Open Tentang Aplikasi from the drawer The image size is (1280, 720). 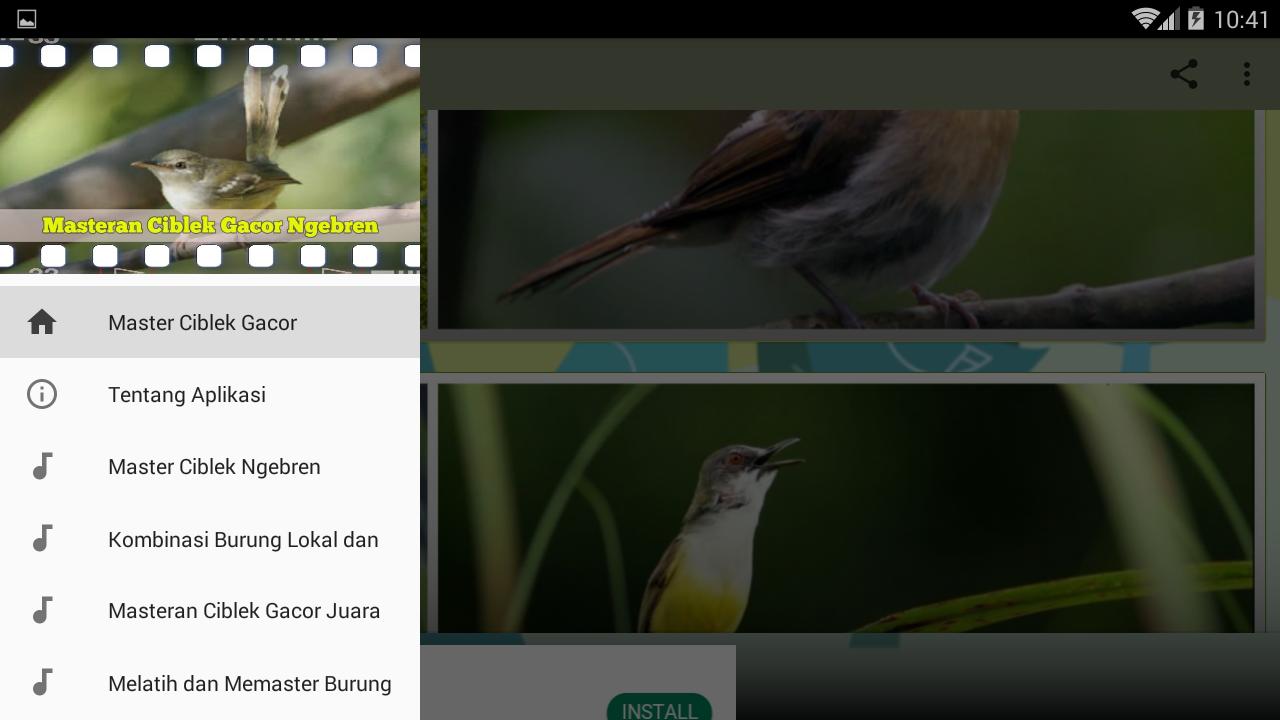210,394
